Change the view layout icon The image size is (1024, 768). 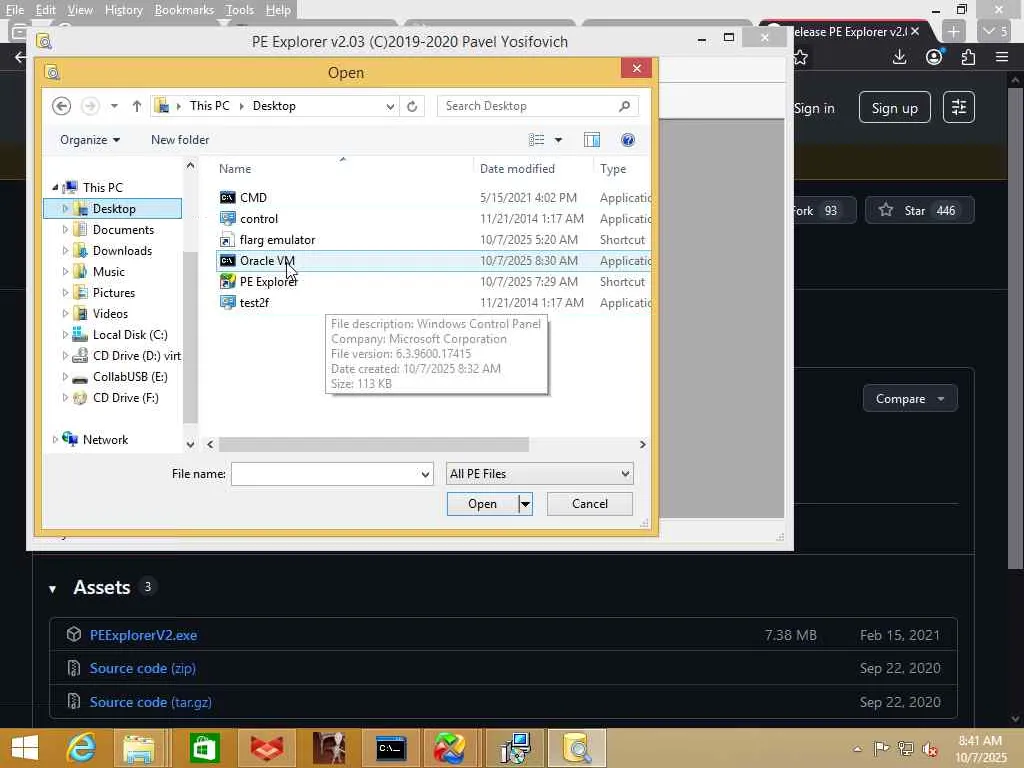point(537,140)
